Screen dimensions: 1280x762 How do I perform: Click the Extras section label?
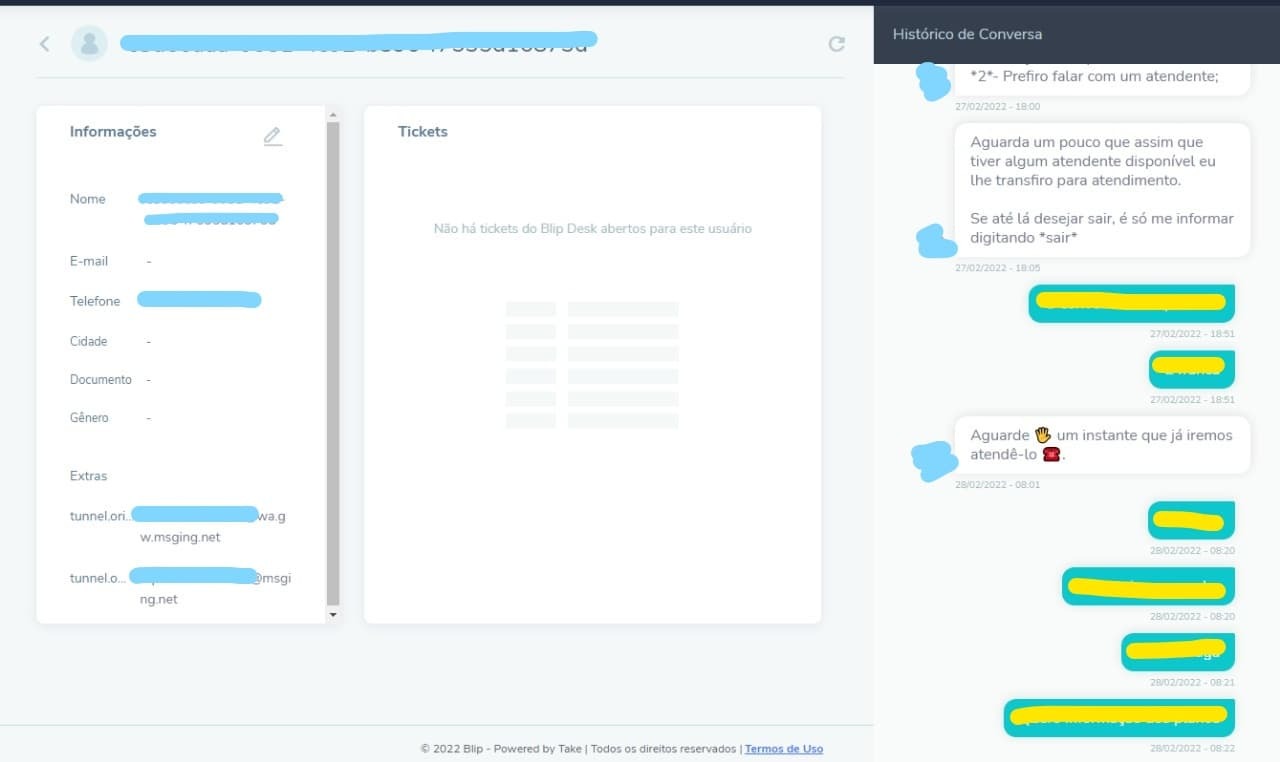point(88,476)
